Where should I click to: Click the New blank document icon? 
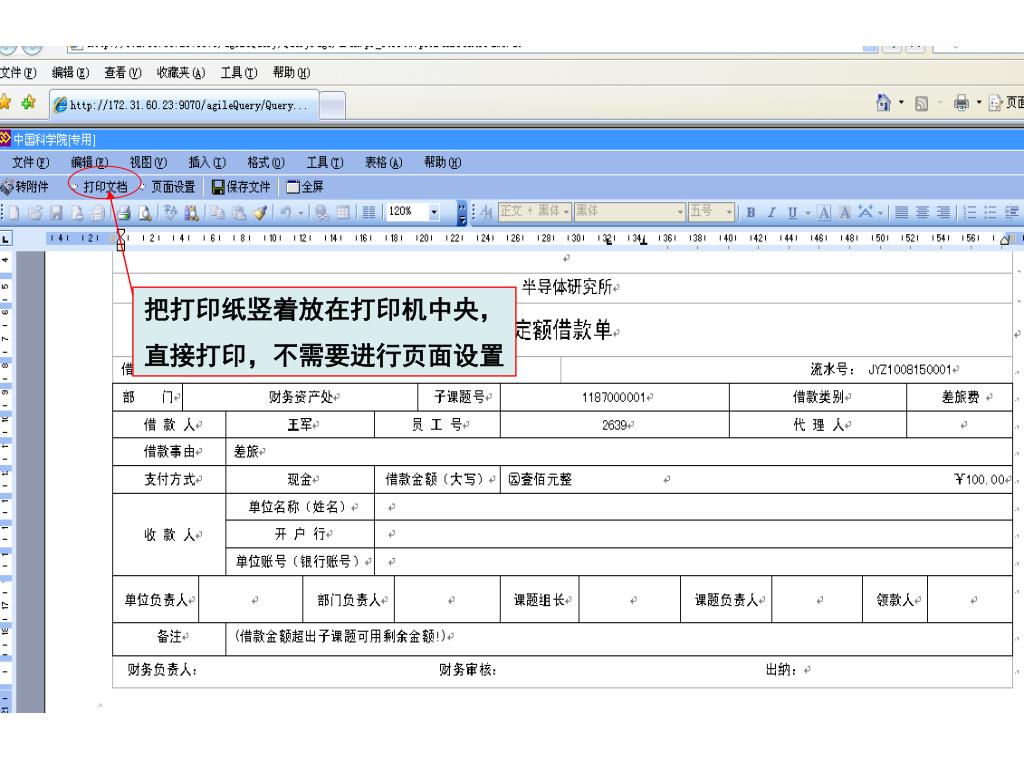click(14, 212)
